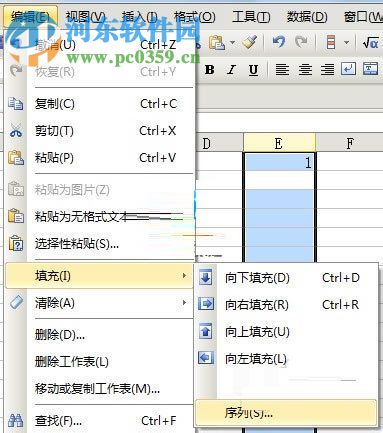This screenshot has width=383, height=433.
Task: Select column F header
Action: pos(350,143)
